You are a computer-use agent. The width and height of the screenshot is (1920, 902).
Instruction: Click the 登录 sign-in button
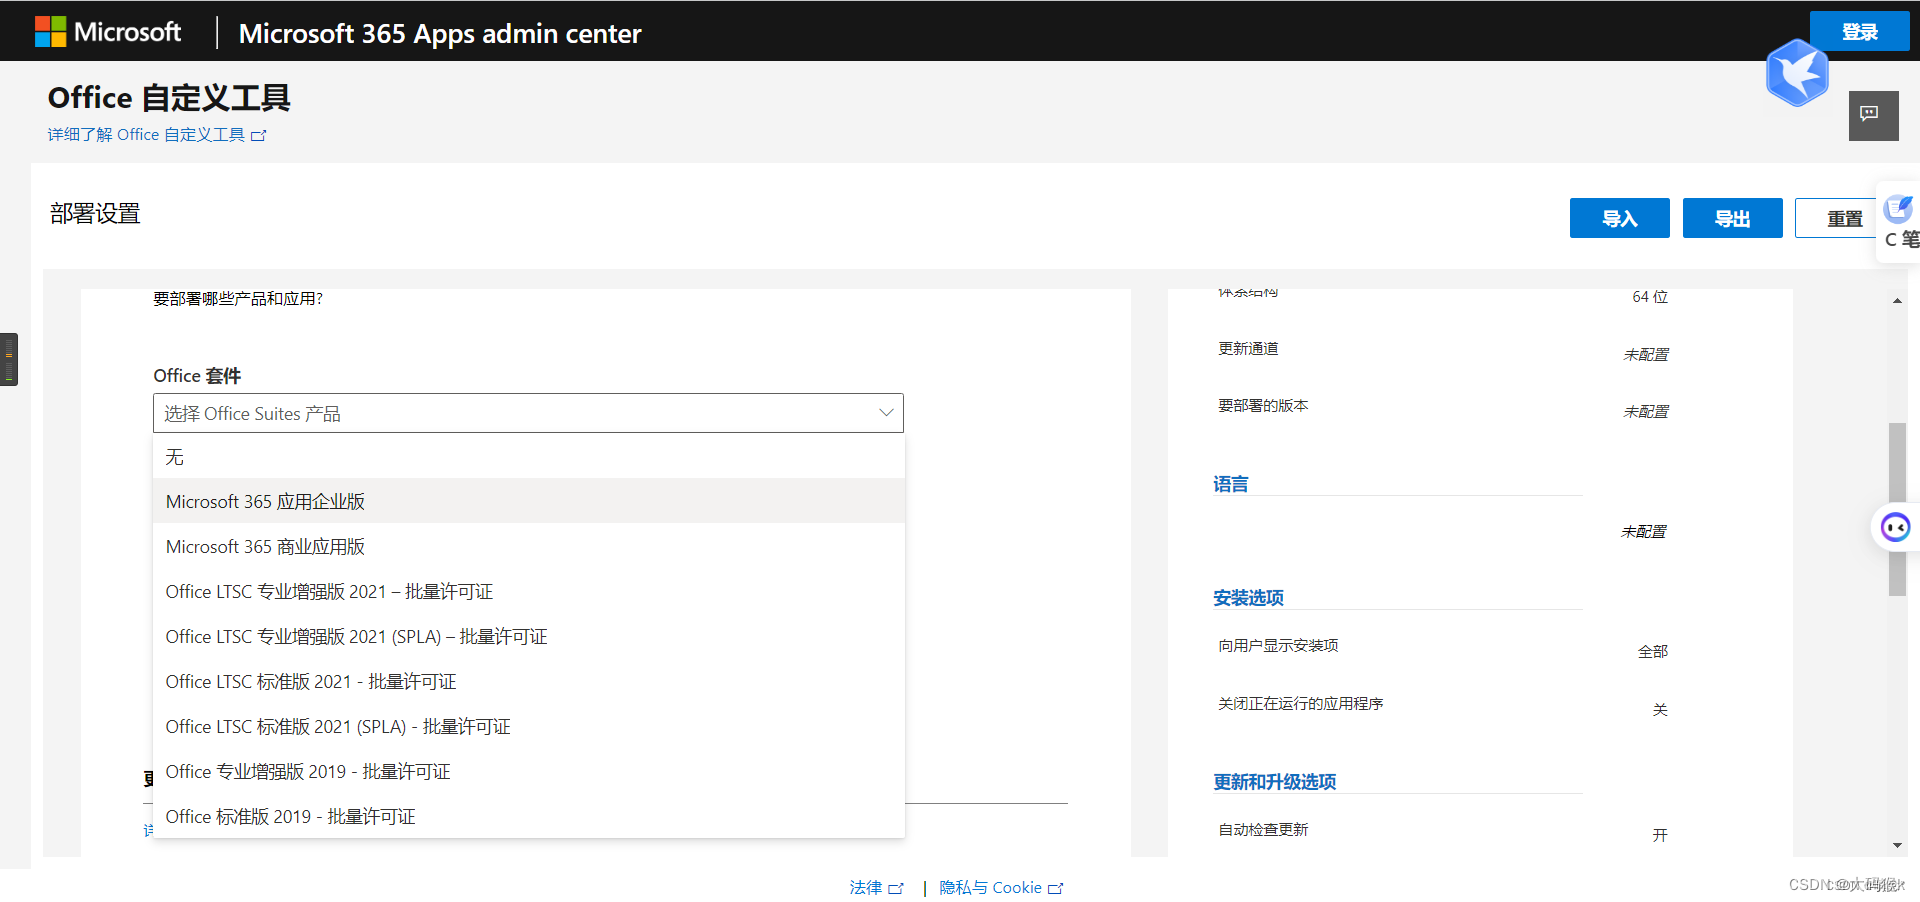(x=1859, y=32)
